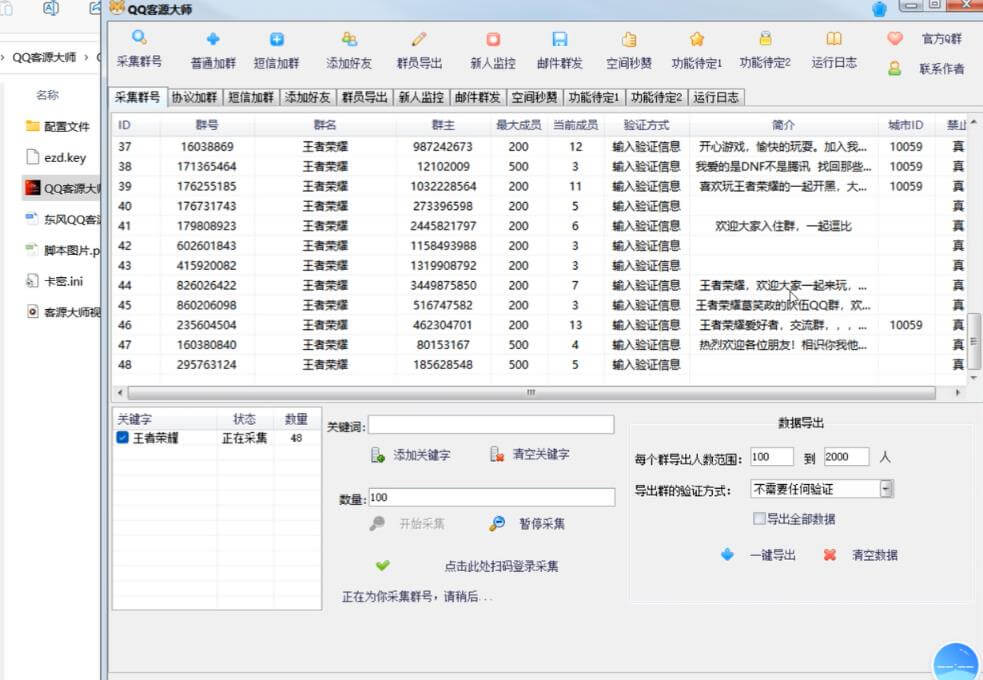Click the 官方Q群 heart icon

tap(895, 38)
